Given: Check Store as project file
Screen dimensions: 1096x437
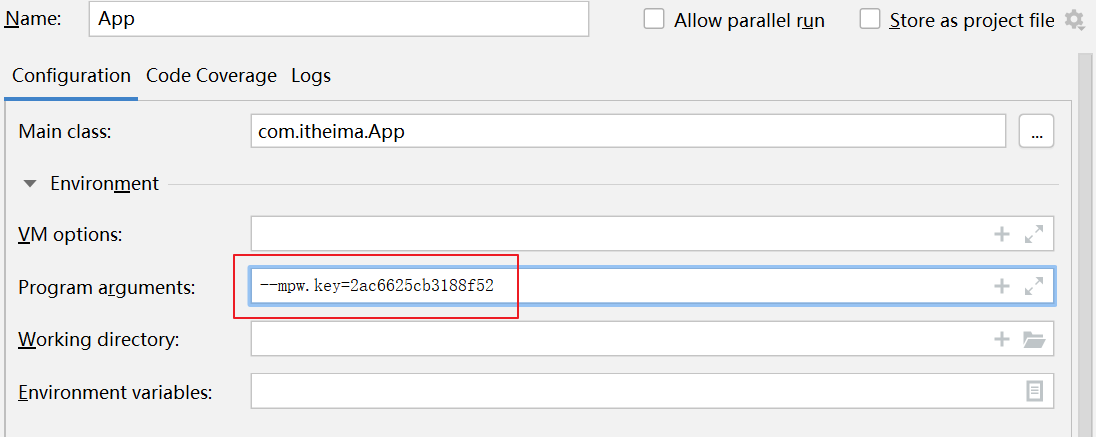Looking at the screenshot, I should [x=870, y=20].
